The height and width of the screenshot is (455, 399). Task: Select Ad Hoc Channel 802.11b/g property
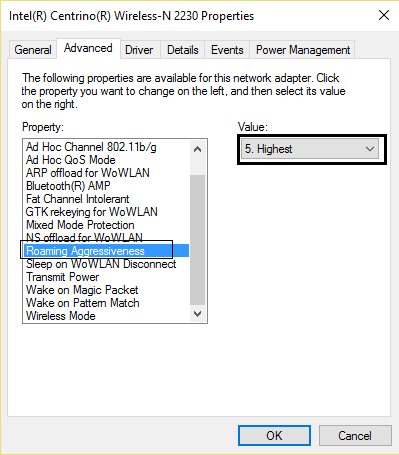pyautogui.click(x=91, y=147)
